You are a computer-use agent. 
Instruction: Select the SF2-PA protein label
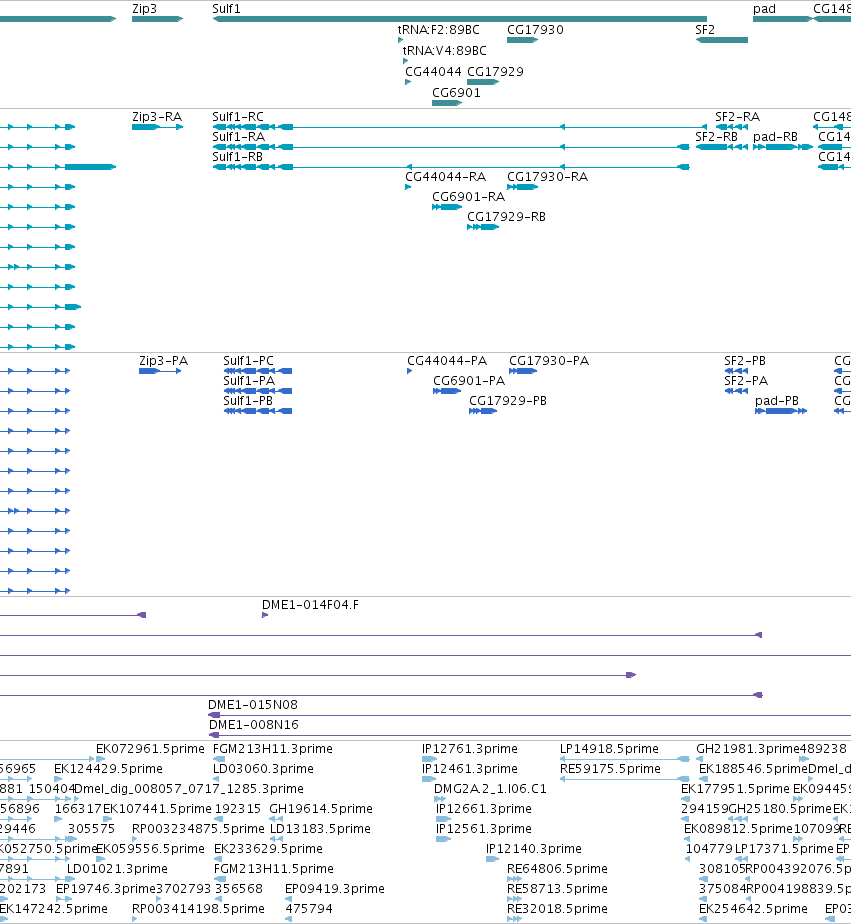click(746, 381)
